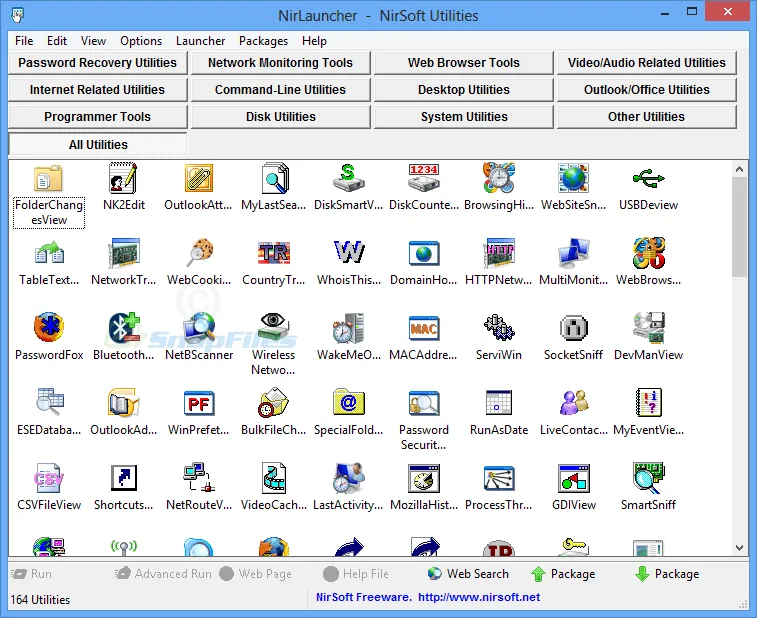The image size is (757, 618).
Task: Select the DevManView utility icon
Action: tap(648, 328)
